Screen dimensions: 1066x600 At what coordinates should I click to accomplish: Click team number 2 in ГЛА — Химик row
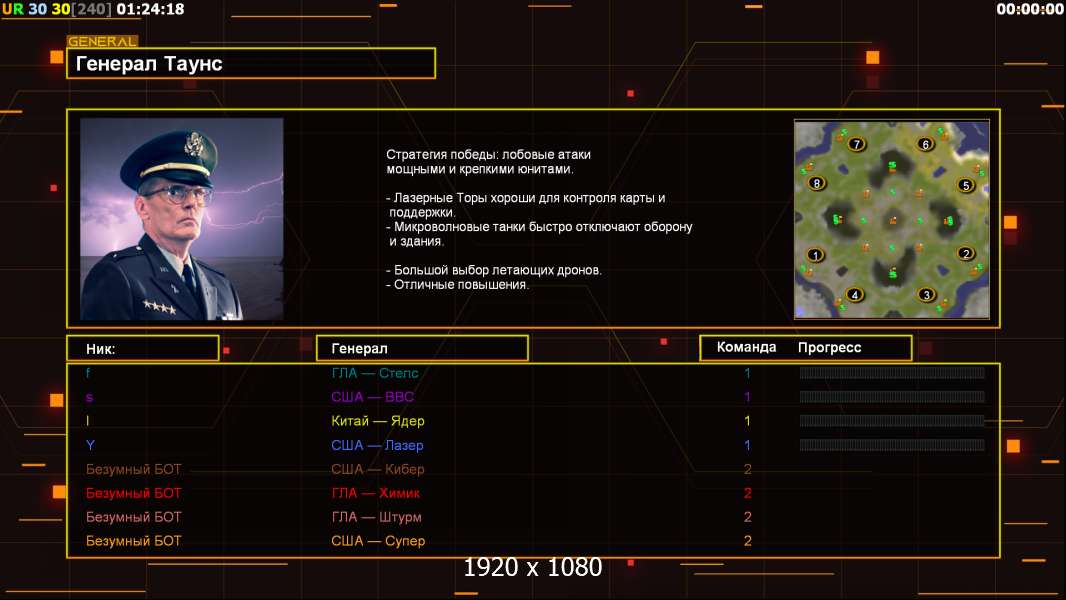pos(748,493)
